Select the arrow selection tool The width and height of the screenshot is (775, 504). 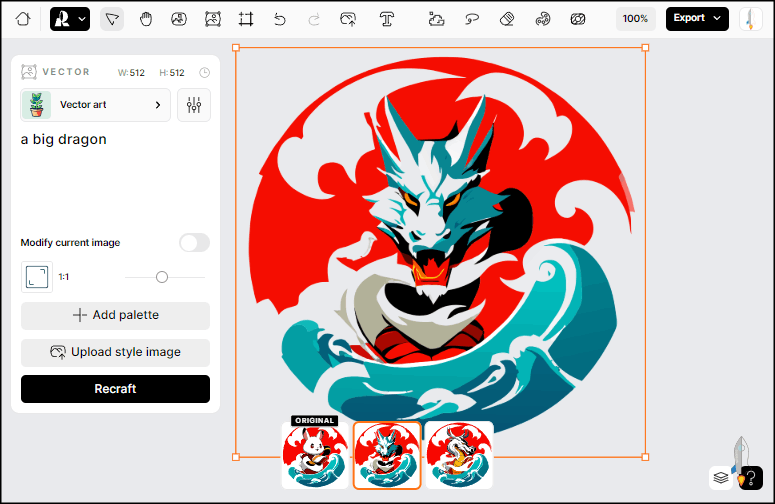(112, 18)
